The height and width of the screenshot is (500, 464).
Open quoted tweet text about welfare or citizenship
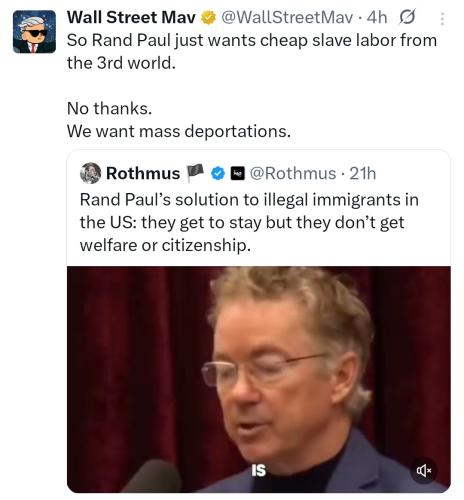[249, 222]
